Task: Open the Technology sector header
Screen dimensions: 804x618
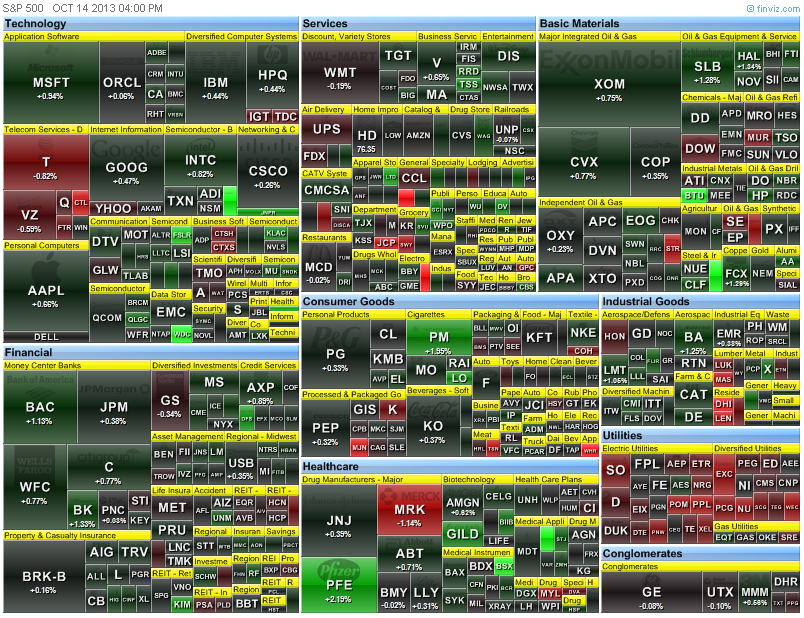Action: [36, 23]
